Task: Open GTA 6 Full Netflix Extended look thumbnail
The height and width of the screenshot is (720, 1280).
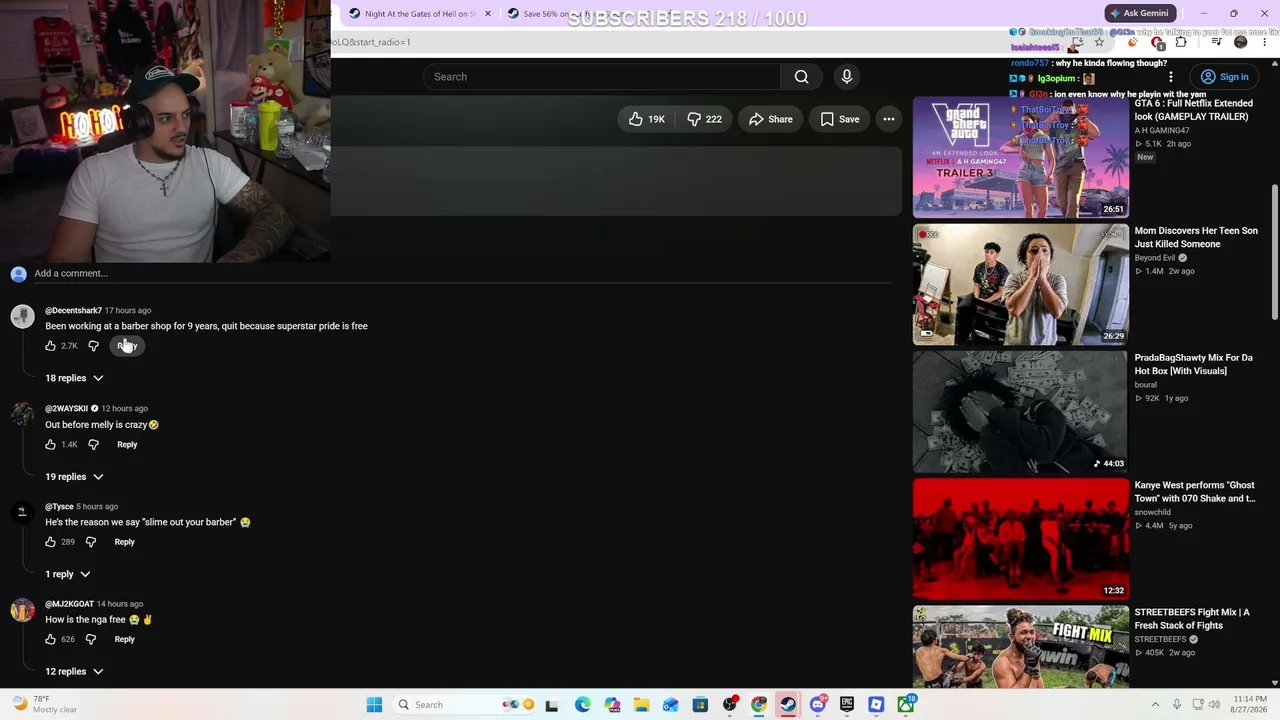Action: [x=1020, y=156]
